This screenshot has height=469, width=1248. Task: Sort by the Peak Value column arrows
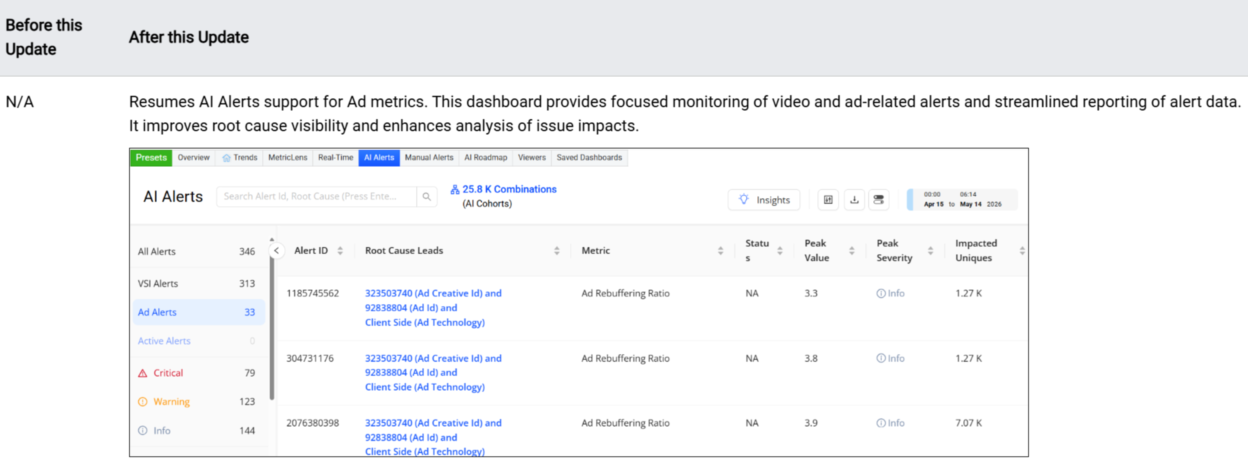pyautogui.click(x=851, y=251)
